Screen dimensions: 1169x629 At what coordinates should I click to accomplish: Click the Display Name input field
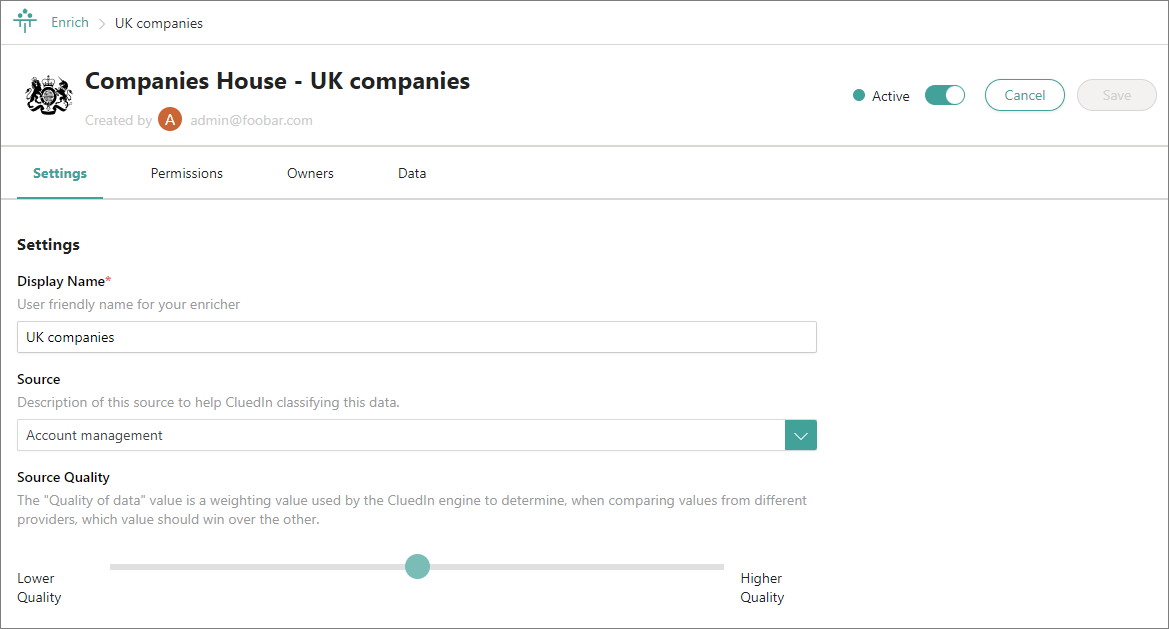click(417, 337)
